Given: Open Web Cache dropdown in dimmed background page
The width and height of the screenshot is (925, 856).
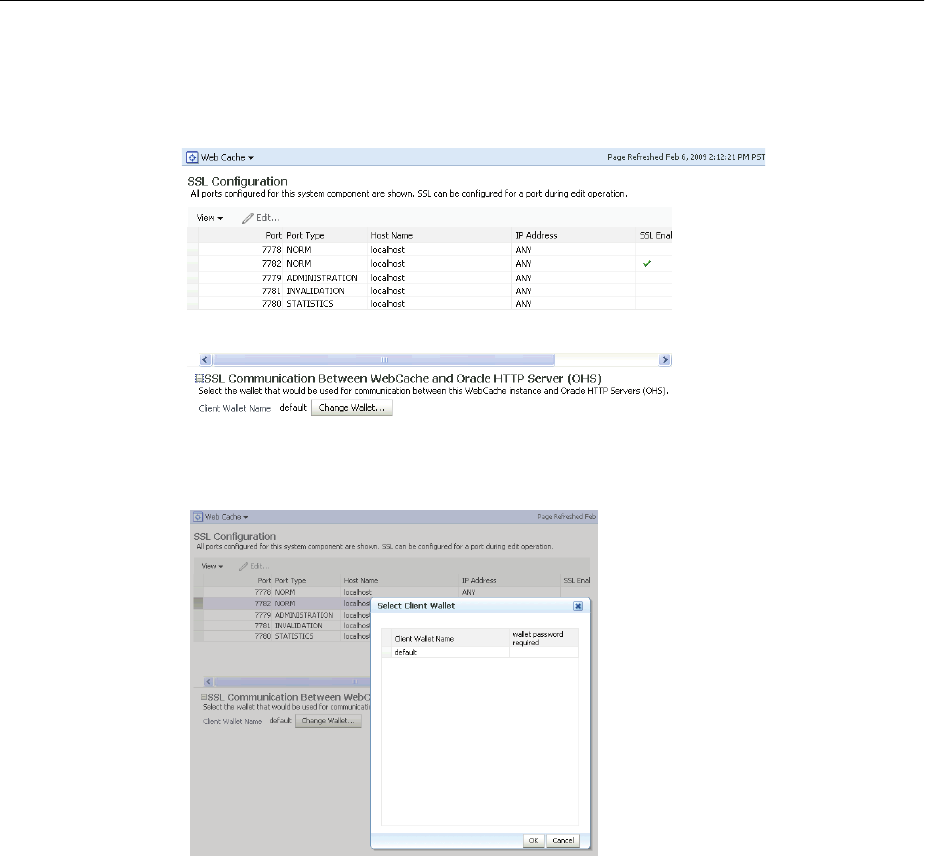Looking at the screenshot, I should 227,517.
